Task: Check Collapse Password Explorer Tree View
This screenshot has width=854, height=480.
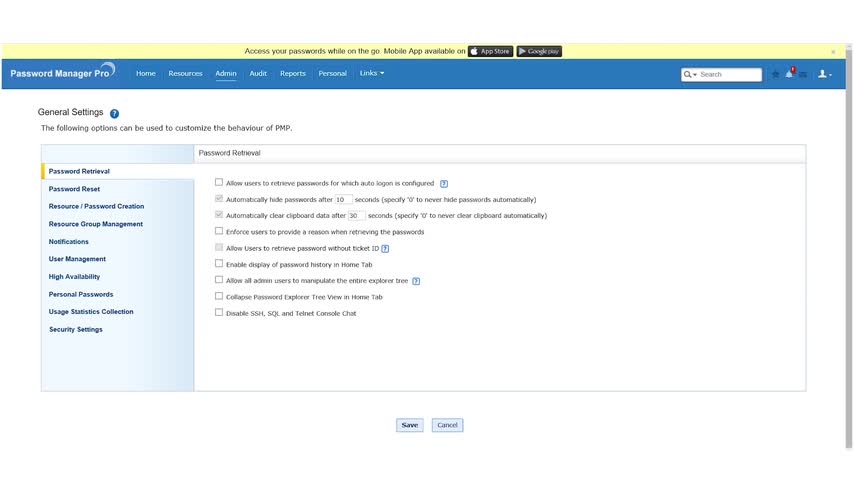Action: pos(219,296)
